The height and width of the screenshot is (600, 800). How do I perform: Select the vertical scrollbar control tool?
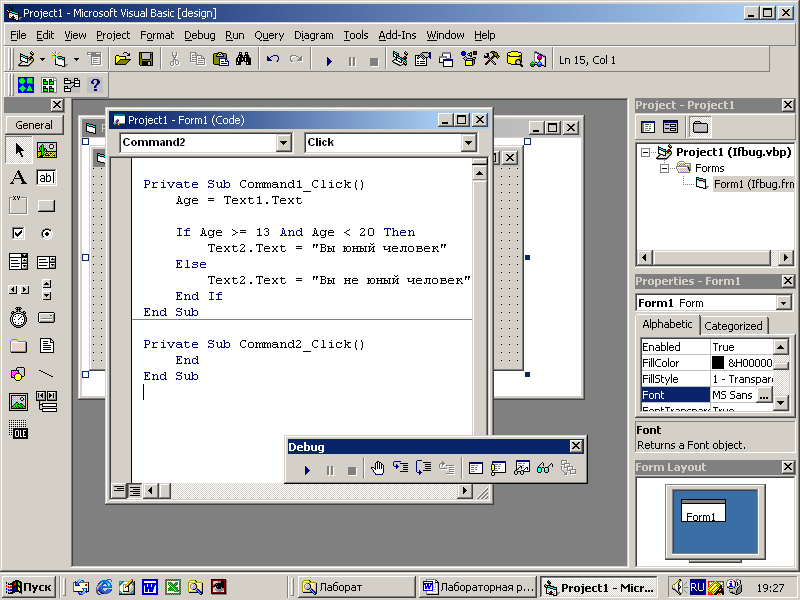pos(46,290)
